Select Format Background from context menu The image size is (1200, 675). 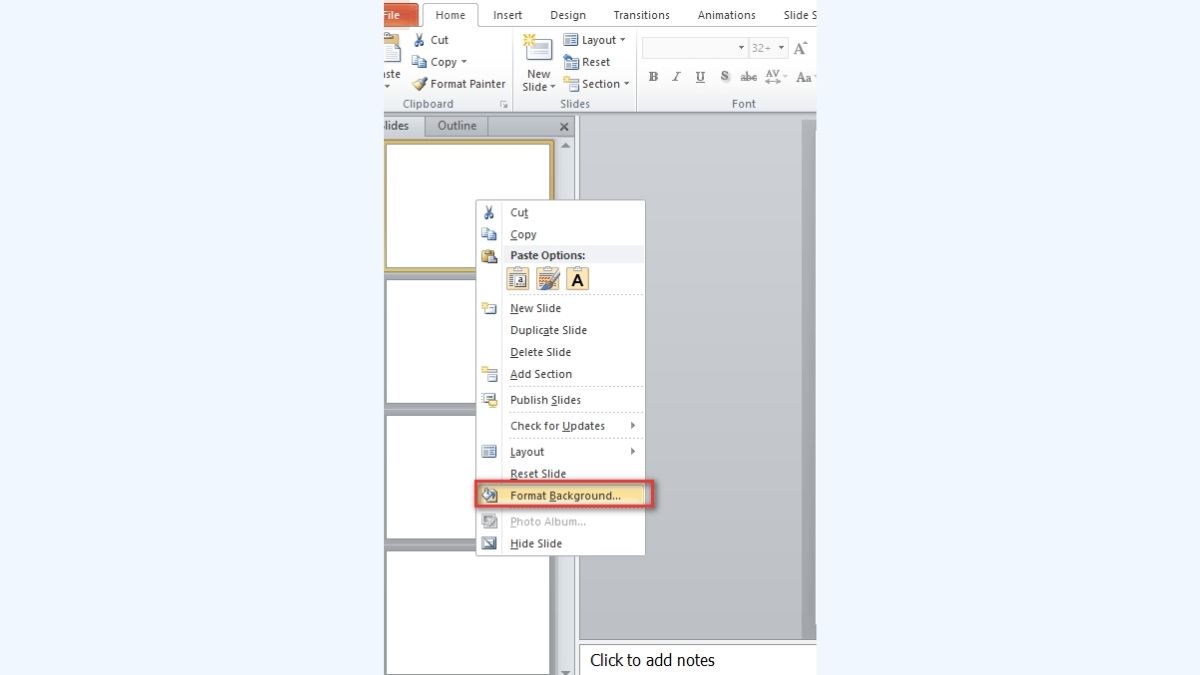(565, 496)
